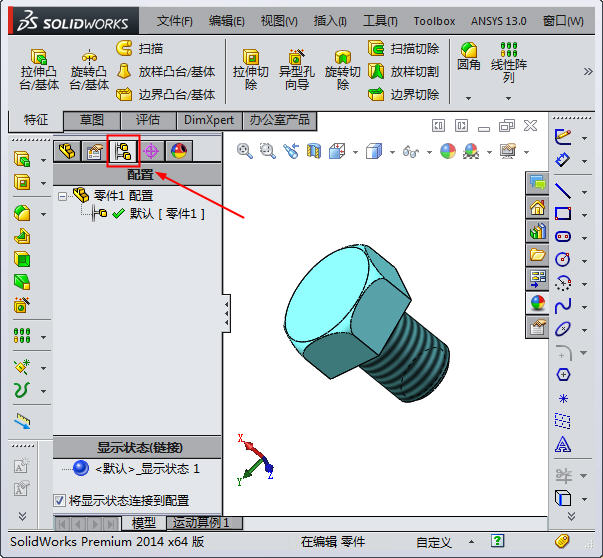603x558 pixels.
Task: Select the Line sketch tool
Action: tap(563, 190)
